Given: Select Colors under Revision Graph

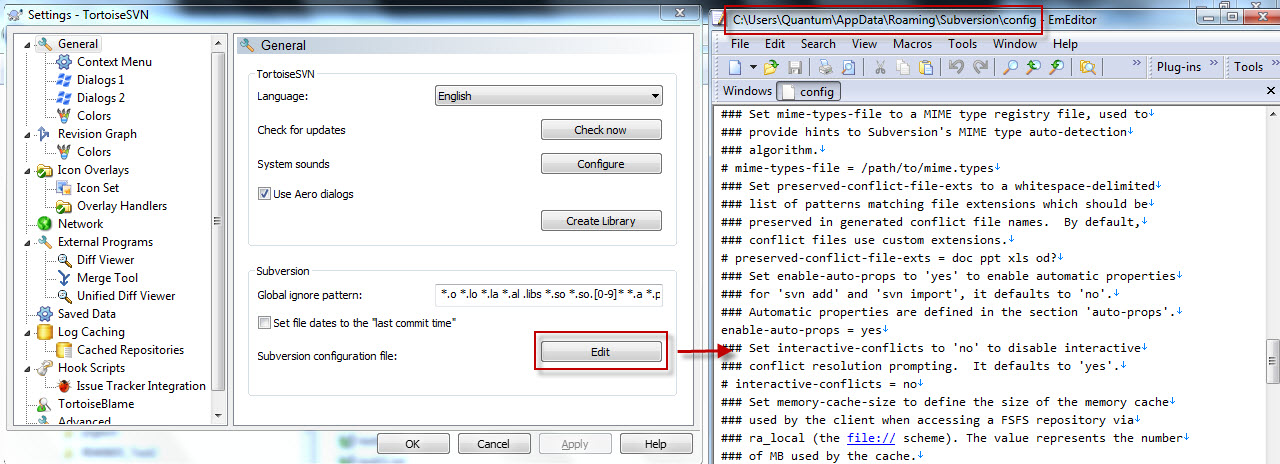Looking at the screenshot, I should (x=94, y=152).
